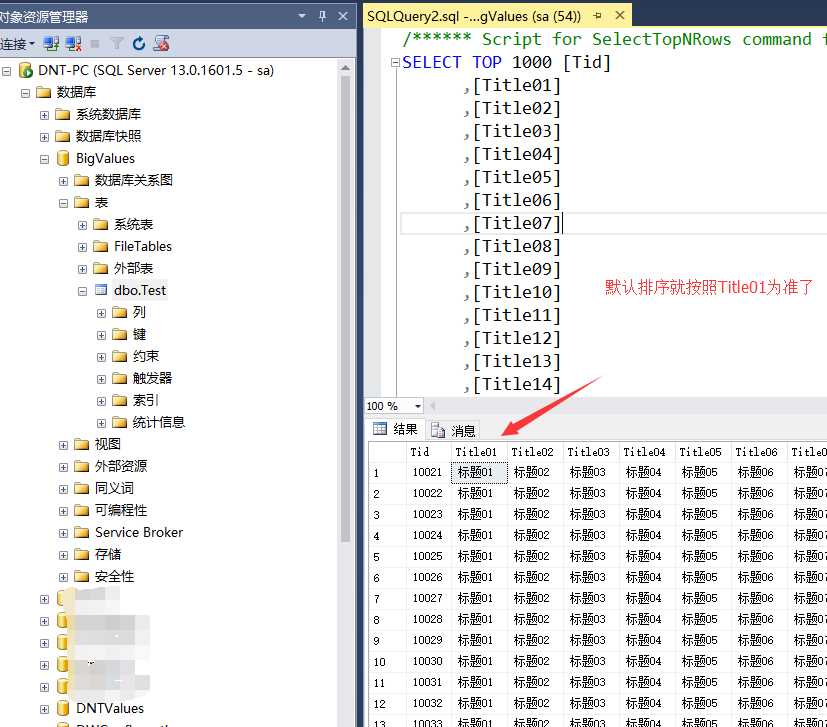Click the disconnect server icon
Screen dimensions: 827x727
pos(73,44)
